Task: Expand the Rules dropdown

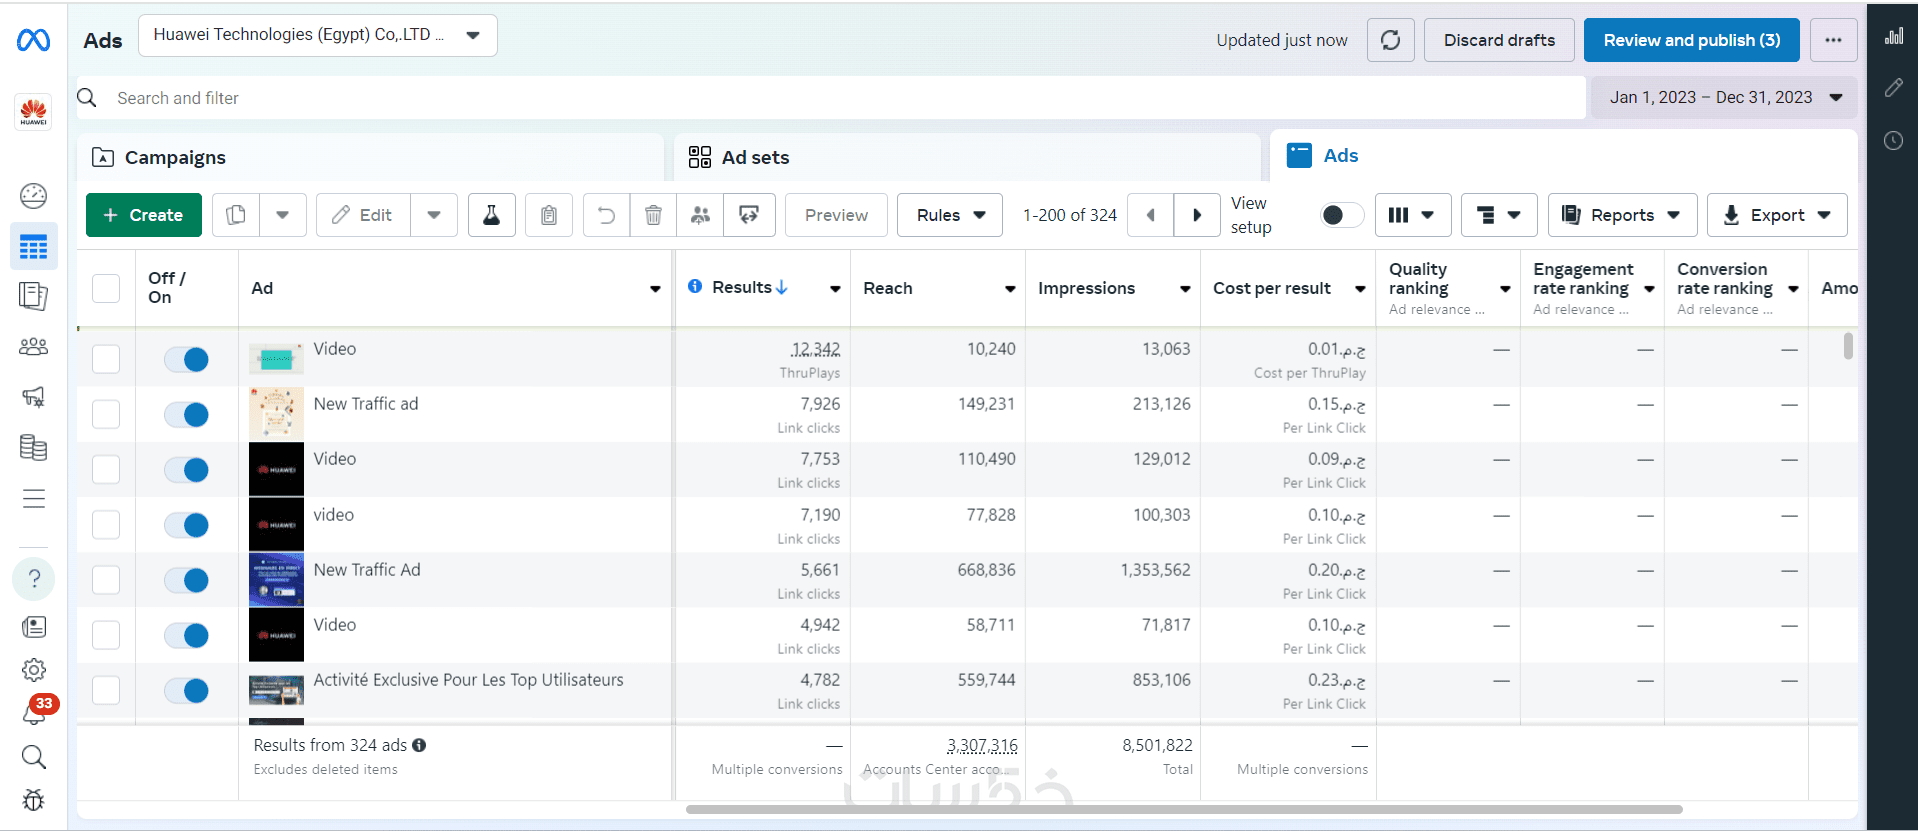Action: coord(950,215)
